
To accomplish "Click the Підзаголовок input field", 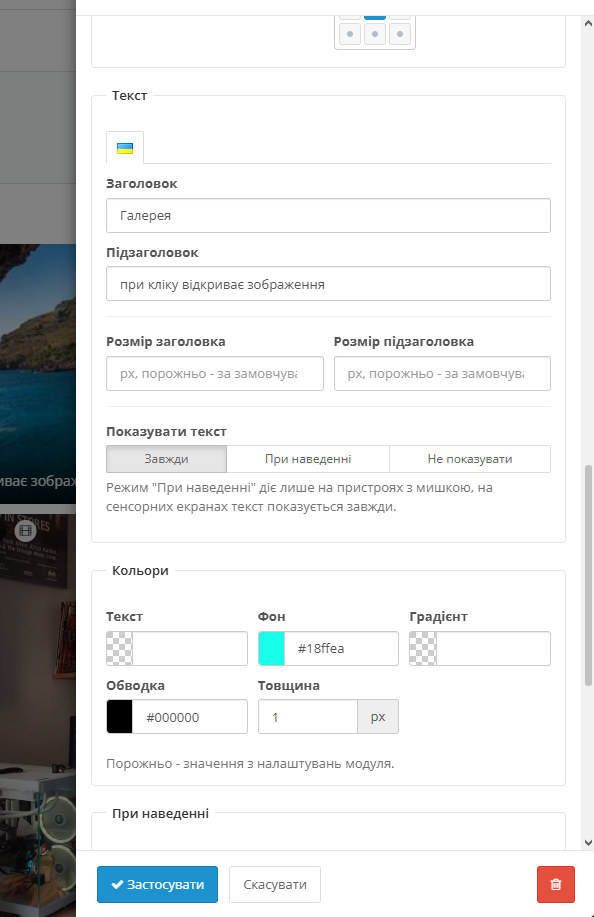I will pos(328,284).
